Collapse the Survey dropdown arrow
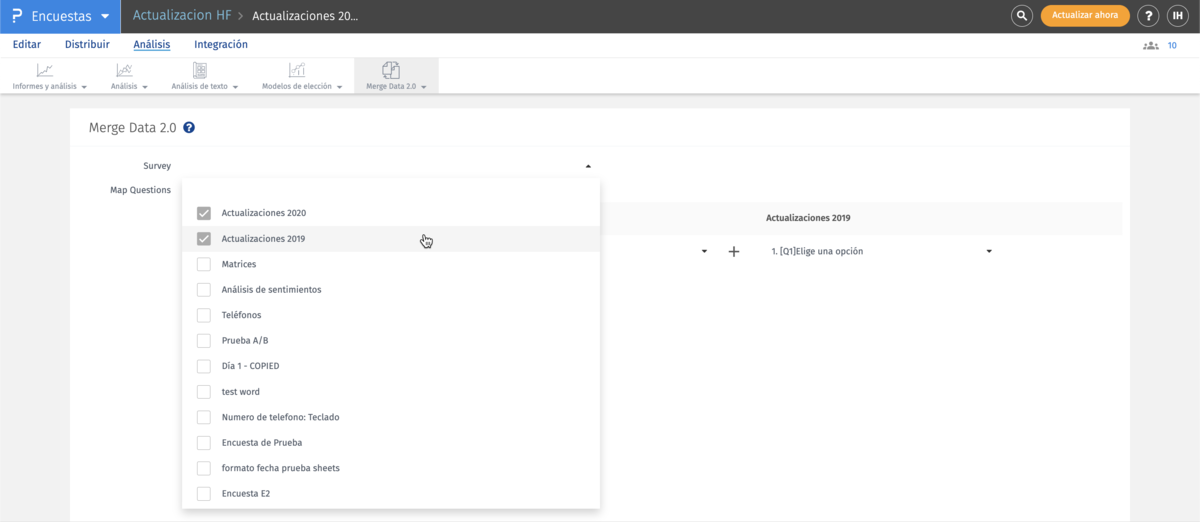 pos(588,166)
